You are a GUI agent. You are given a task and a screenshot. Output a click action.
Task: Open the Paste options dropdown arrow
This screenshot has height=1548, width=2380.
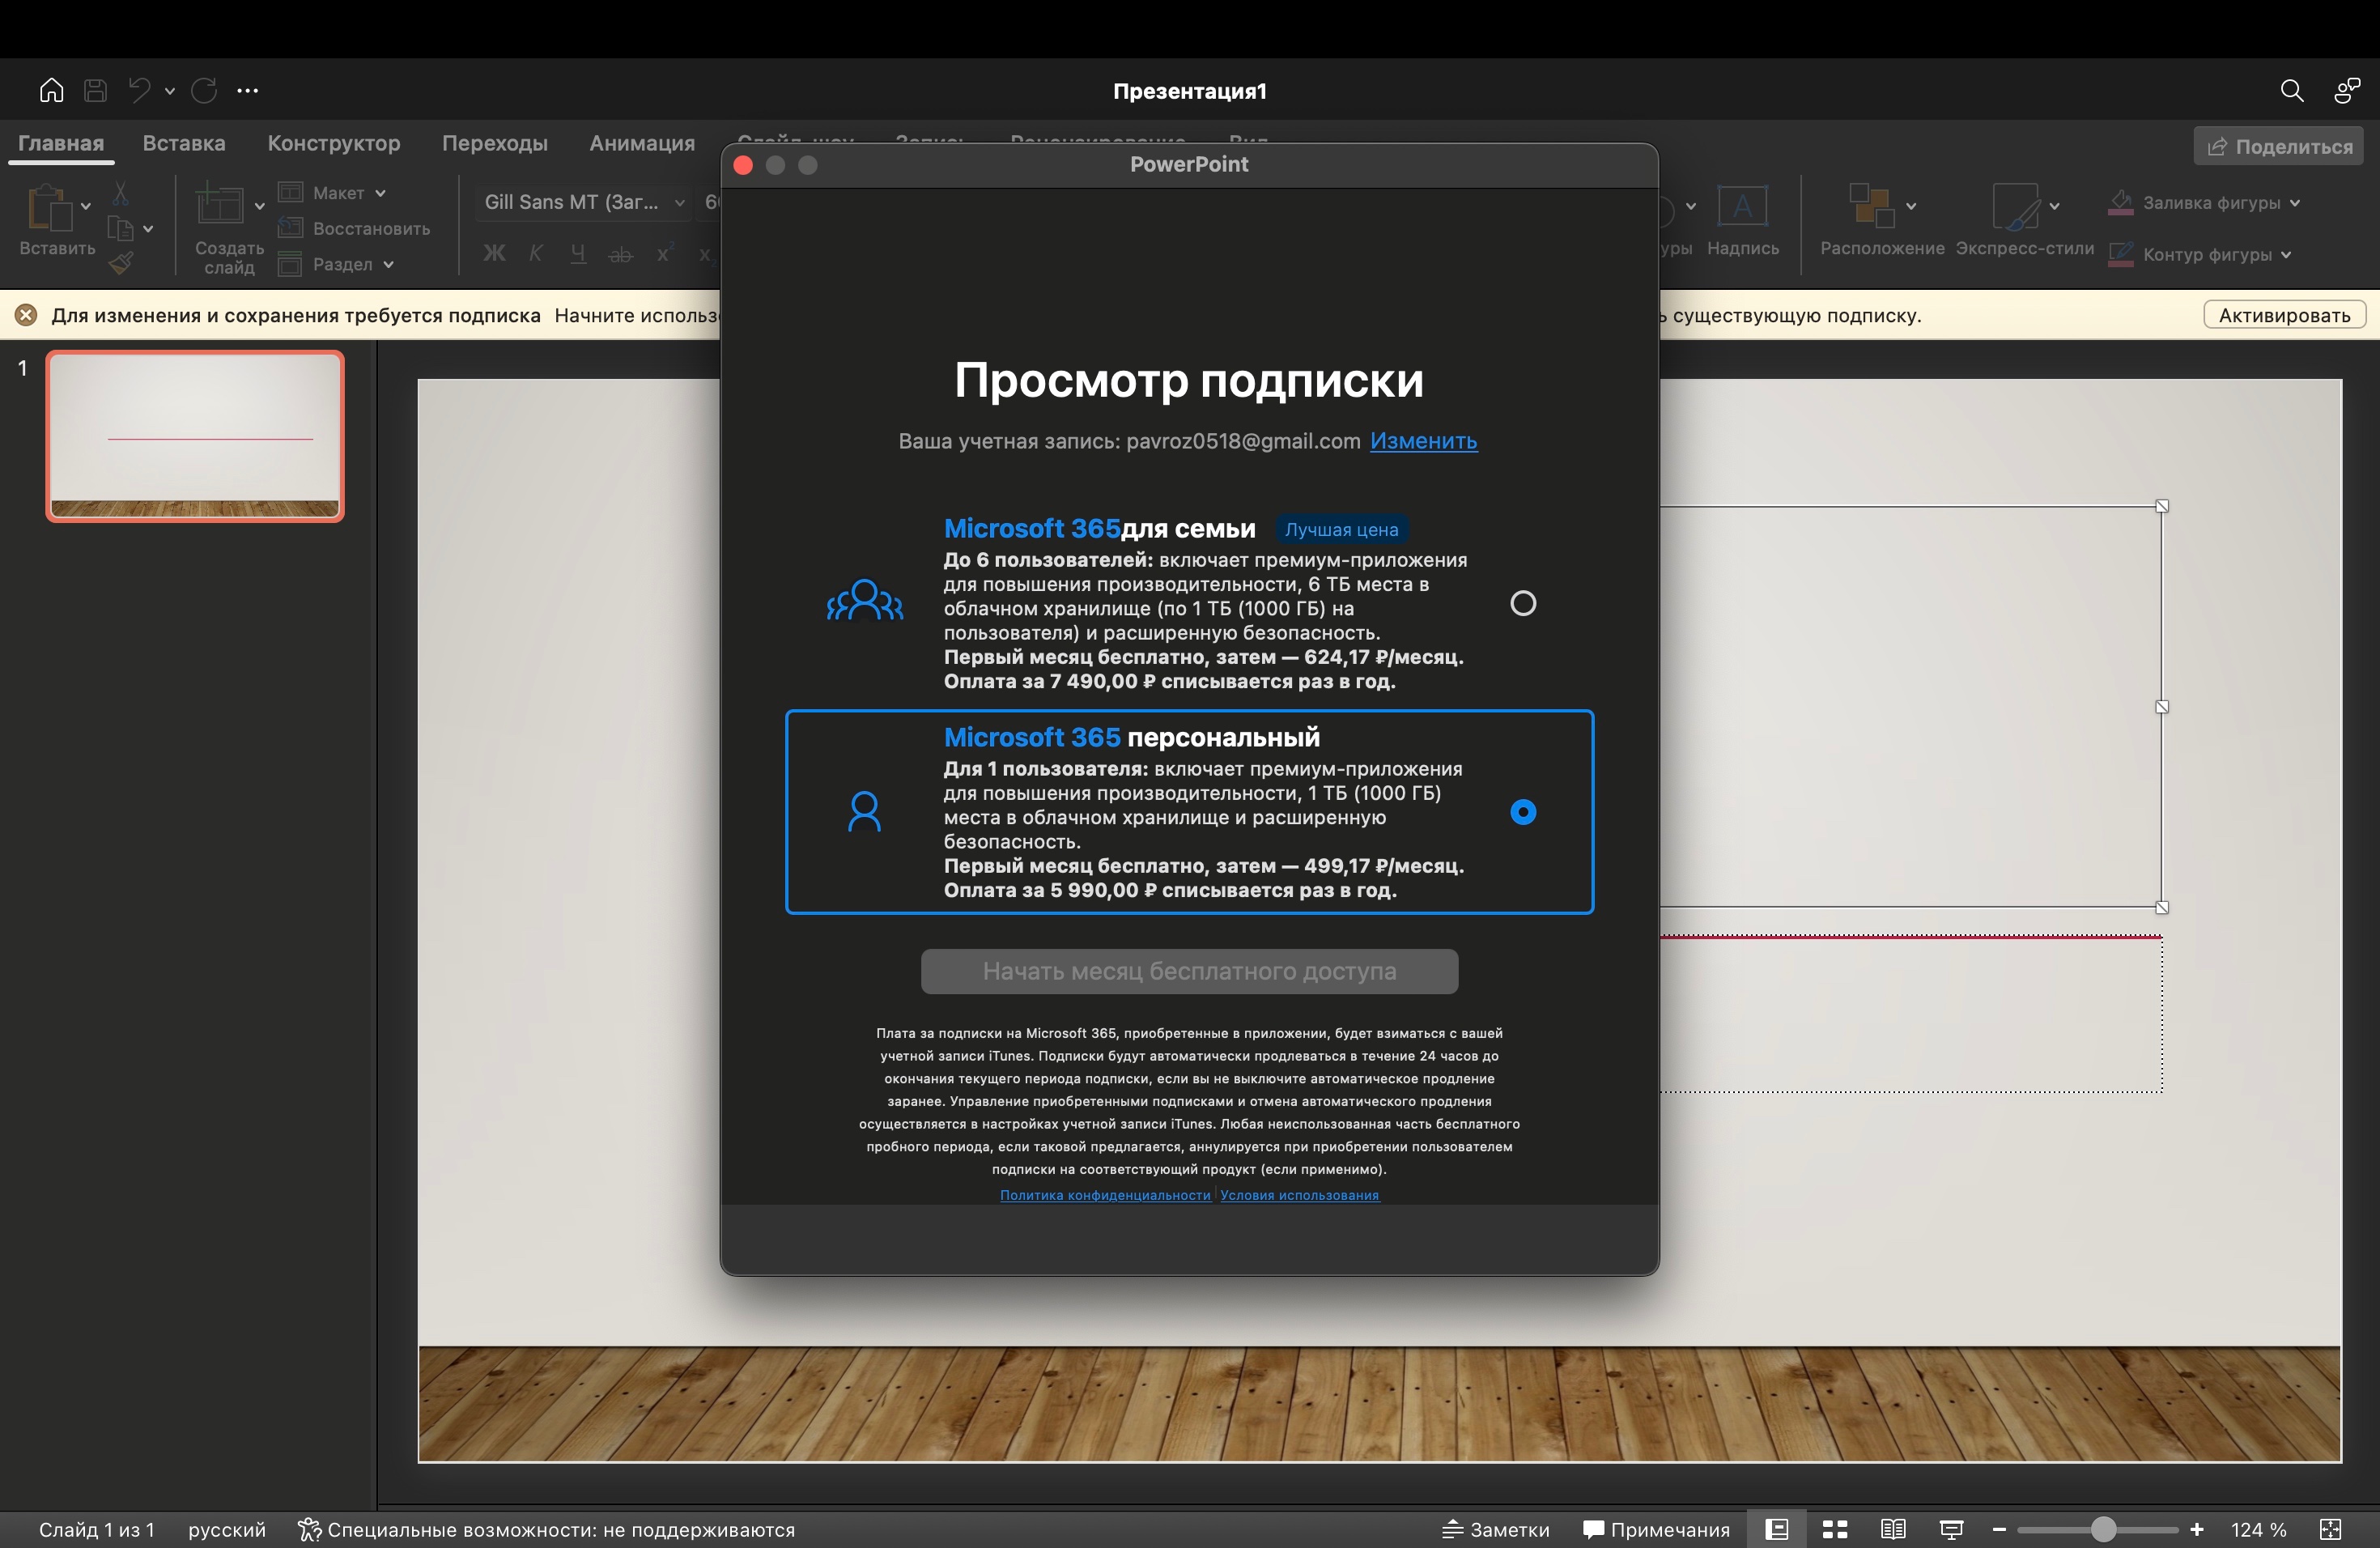pos(85,206)
